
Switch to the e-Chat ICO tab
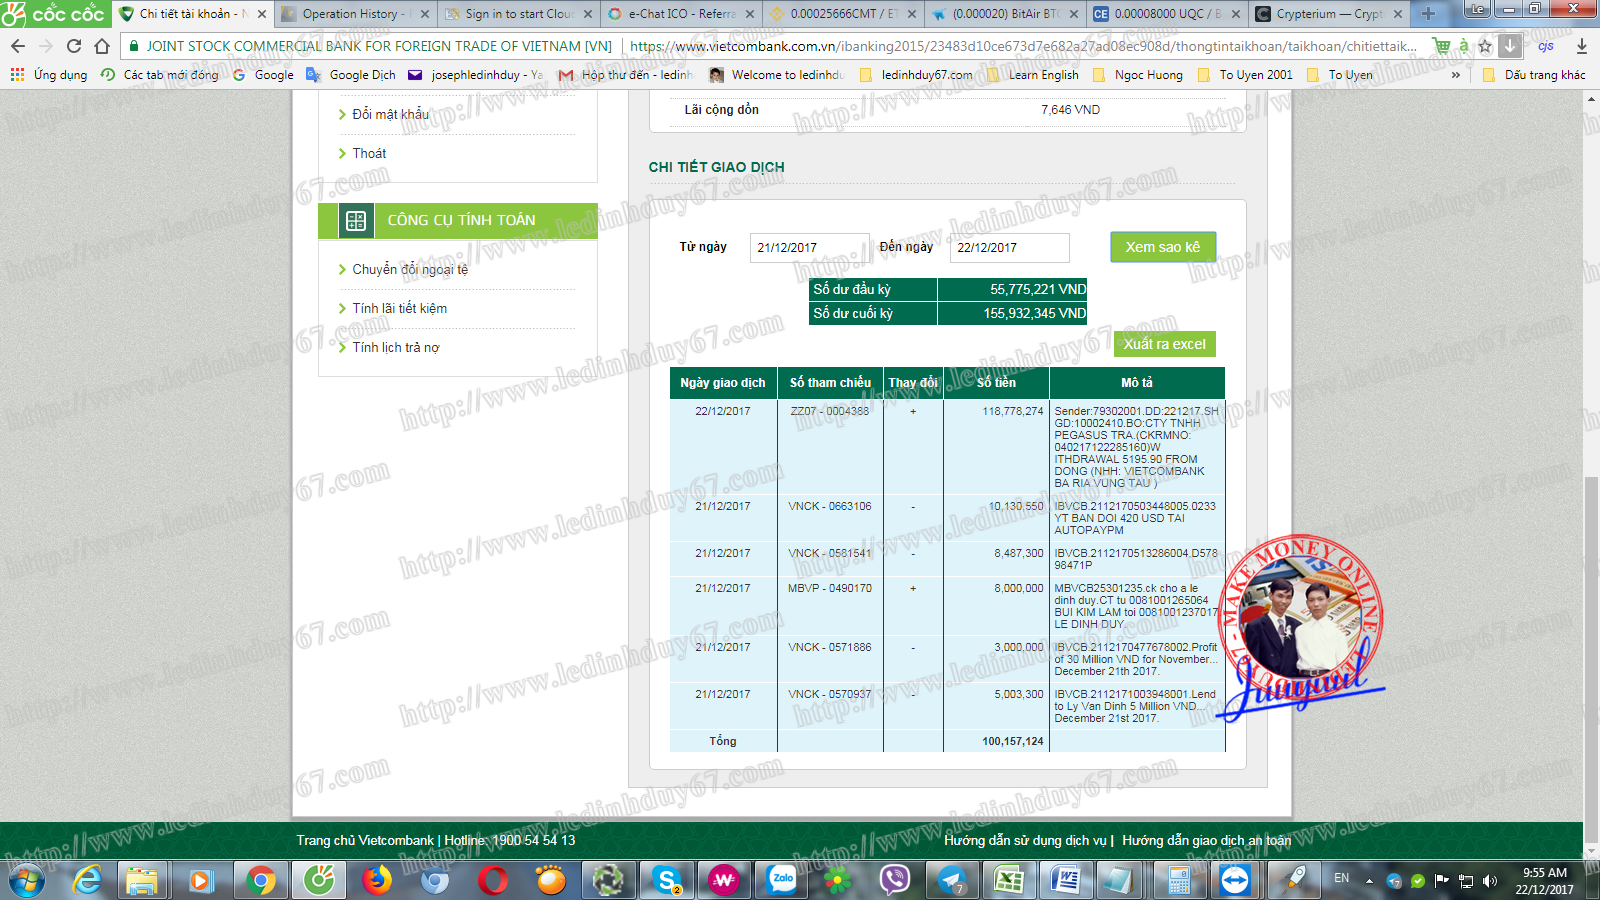click(680, 14)
